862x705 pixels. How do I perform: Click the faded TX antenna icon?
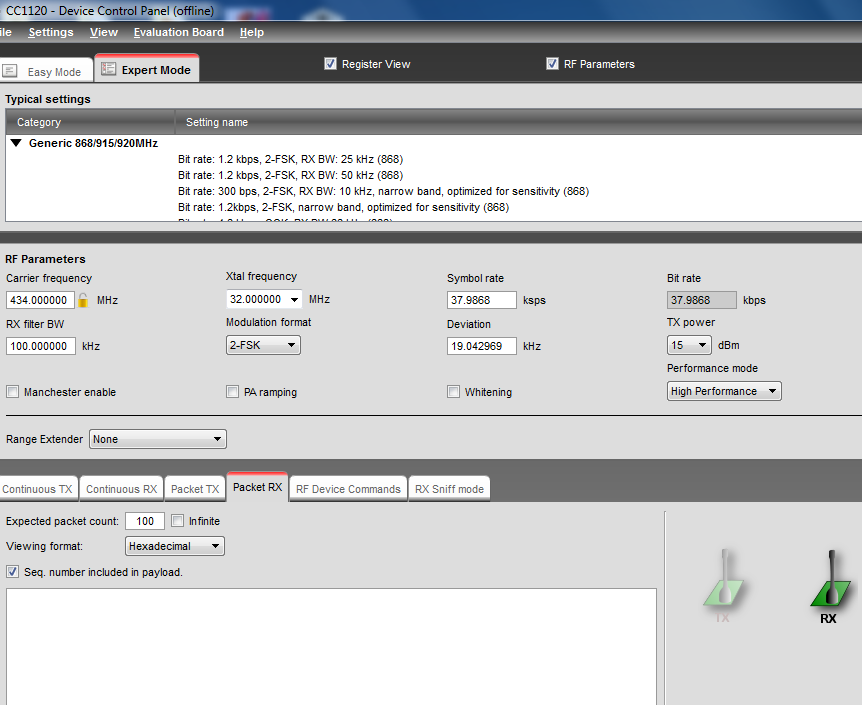723,578
